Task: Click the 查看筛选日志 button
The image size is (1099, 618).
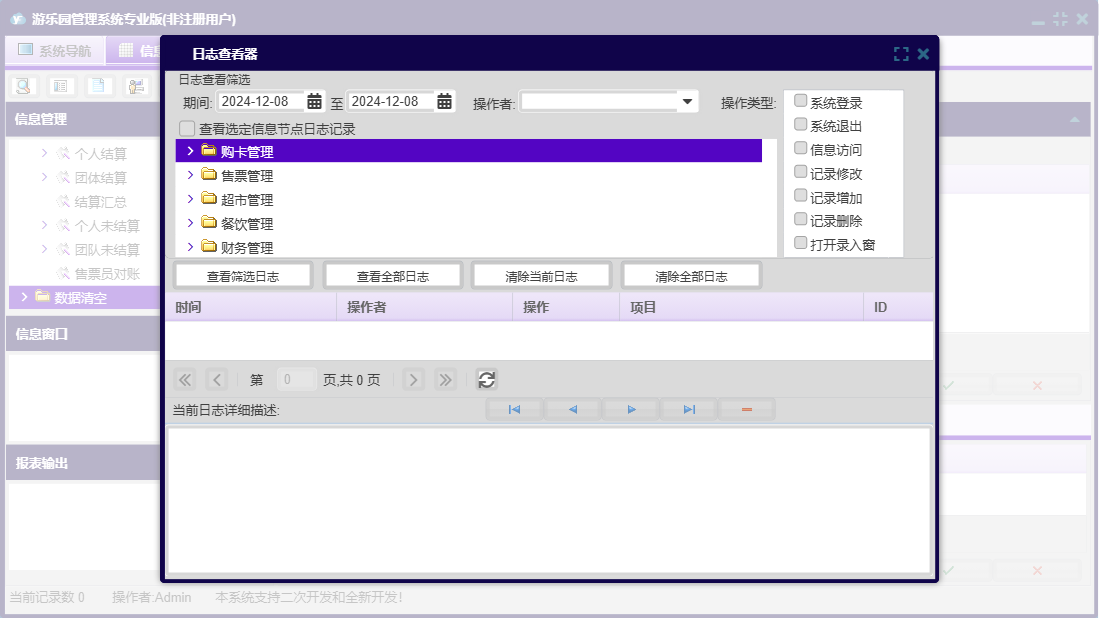Action: (243, 276)
